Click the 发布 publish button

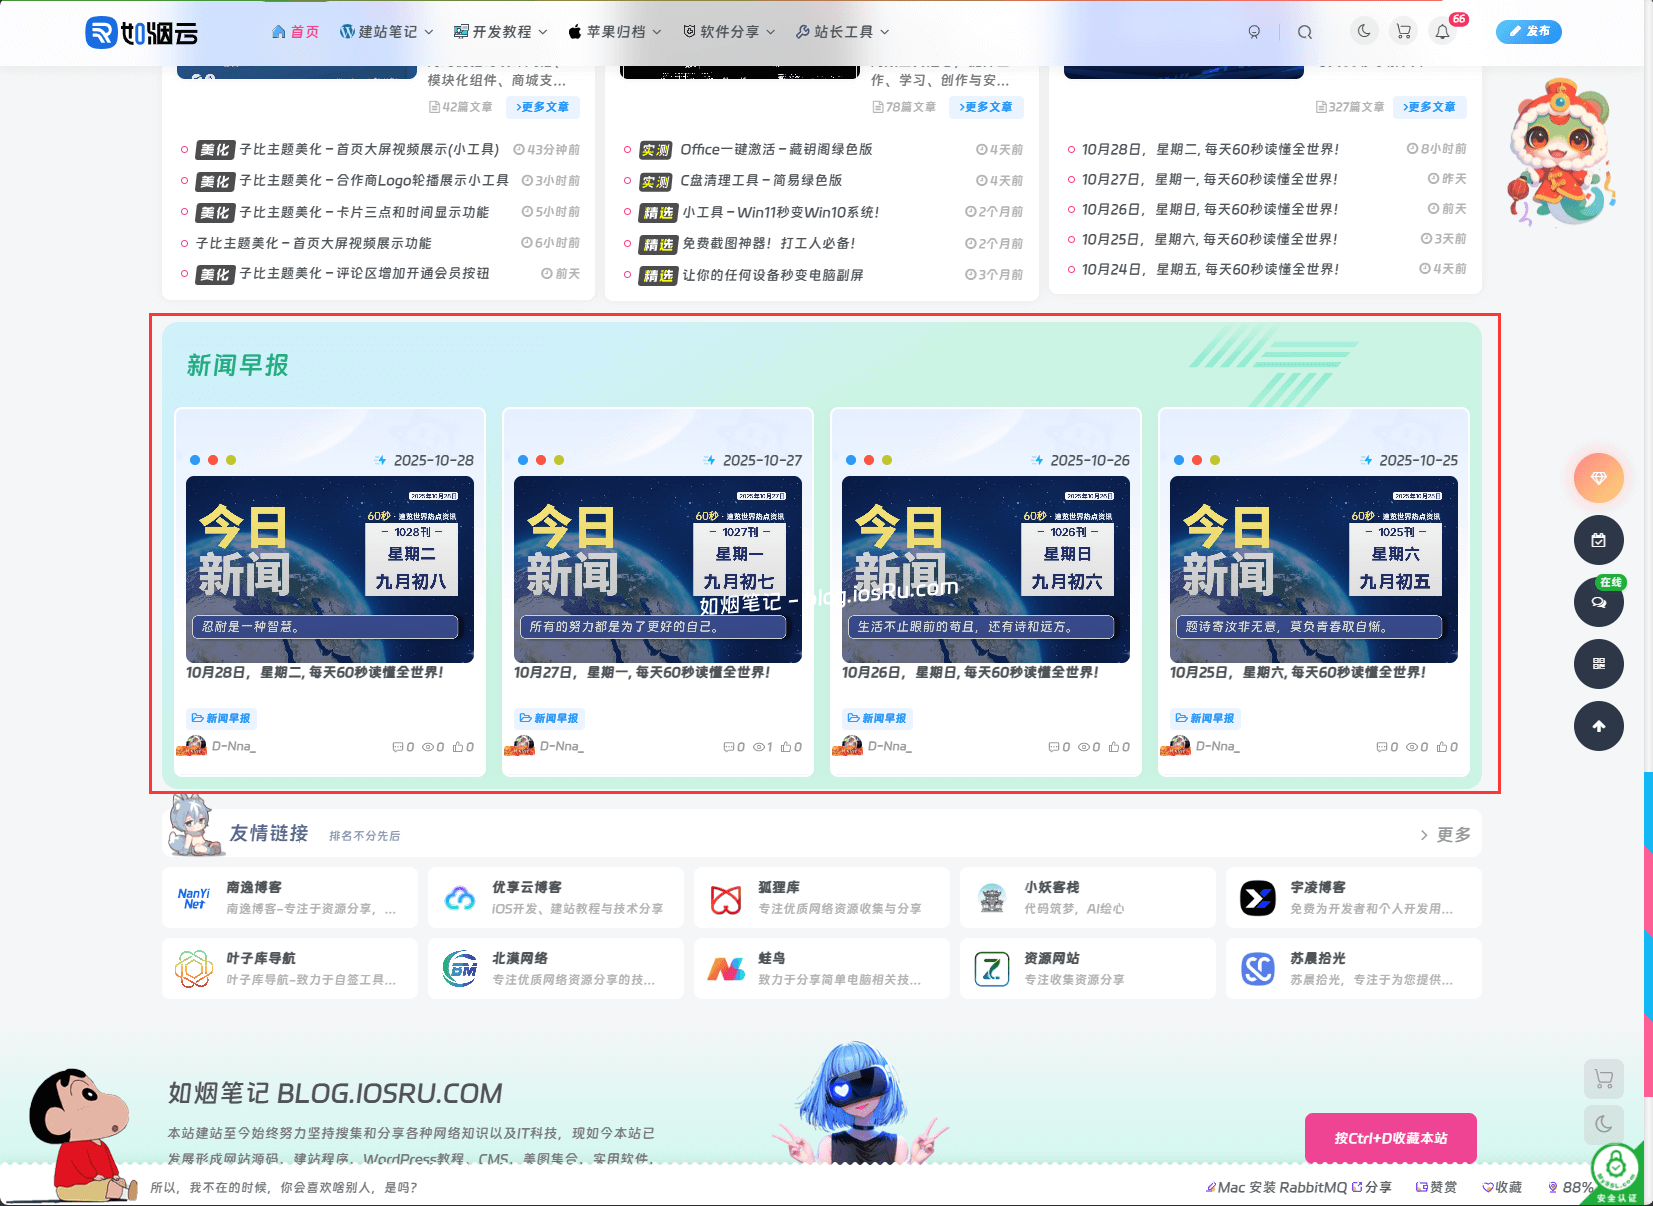(1528, 31)
